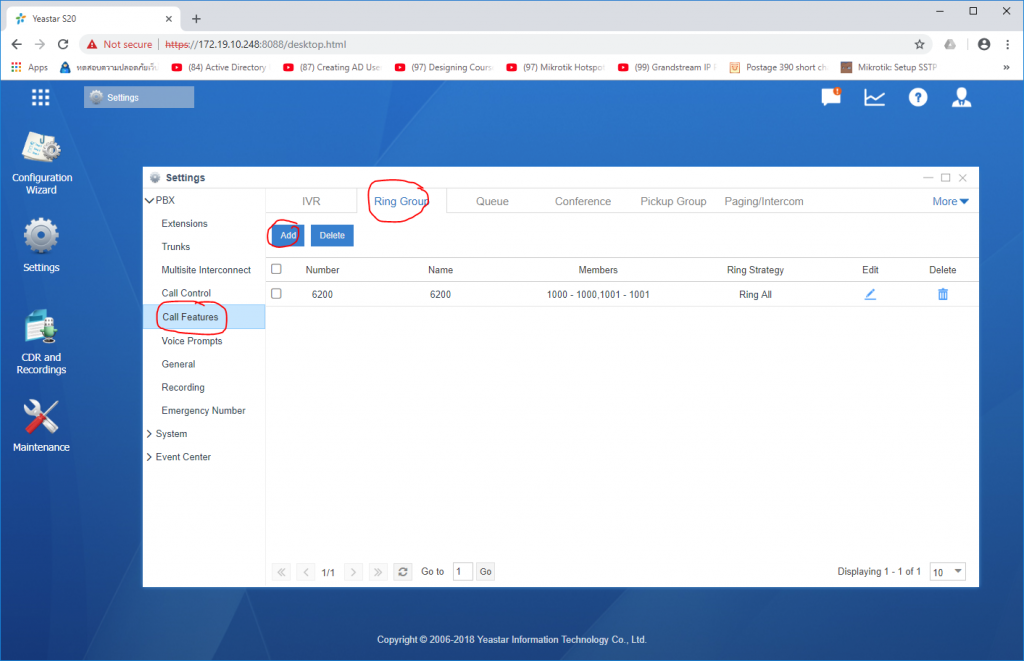Click the members cell '1000 - 1000,1001 - 1001'

[x=598, y=295]
